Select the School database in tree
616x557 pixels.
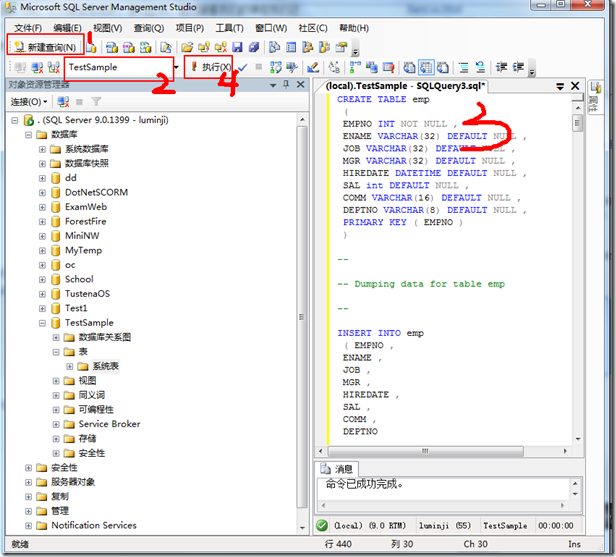[x=79, y=279]
